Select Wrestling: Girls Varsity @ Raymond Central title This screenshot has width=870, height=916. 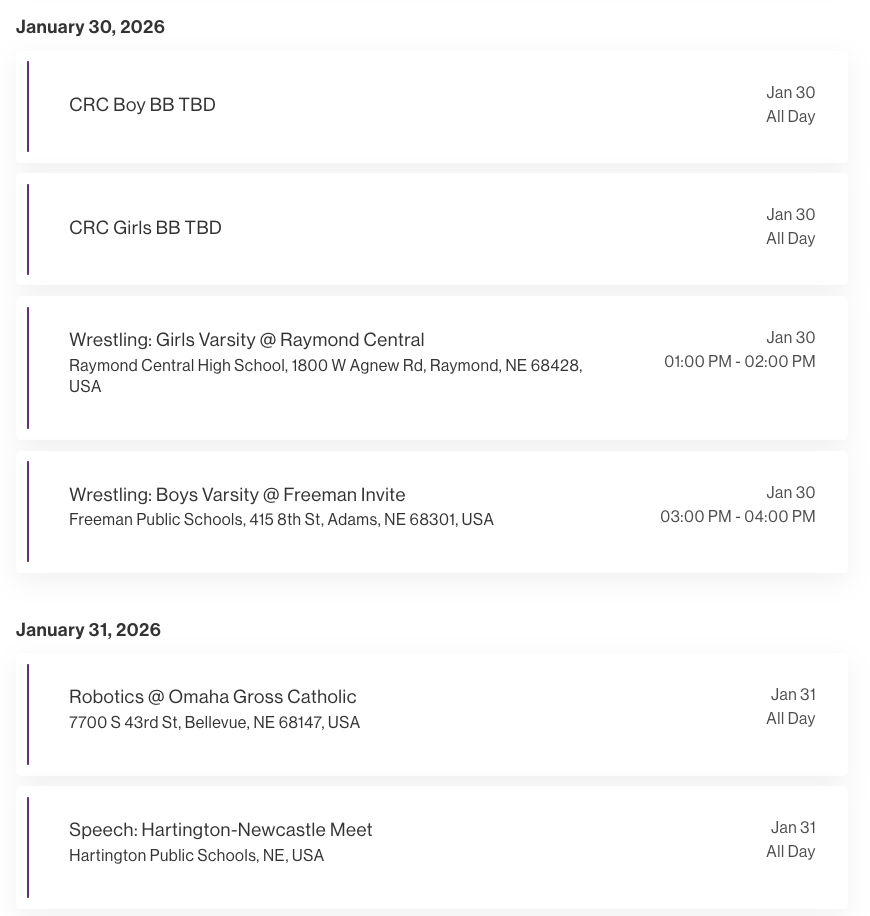tap(246, 340)
